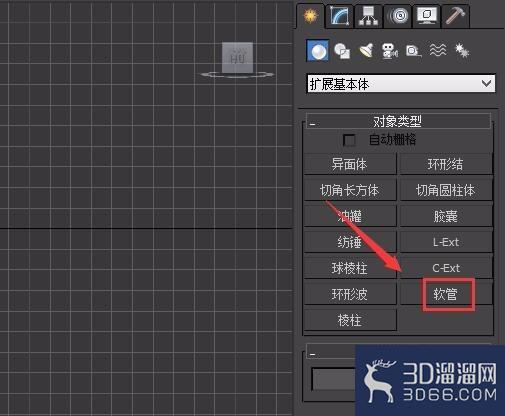Select the Space Warps wave icon
Viewport: 505px width, 416px height.
pyautogui.click(x=438, y=51)
